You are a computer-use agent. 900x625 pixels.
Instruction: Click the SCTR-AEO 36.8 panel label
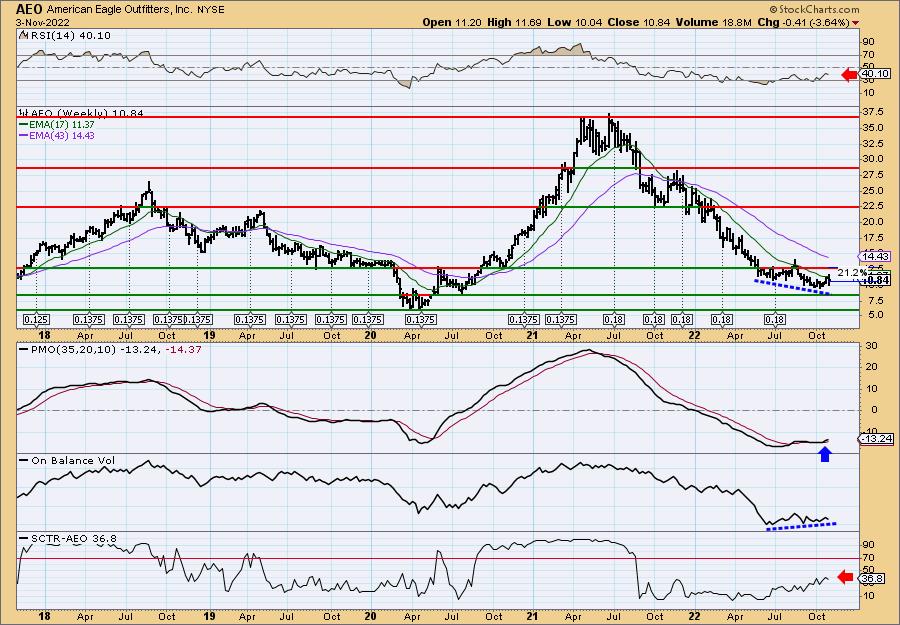pos(68,538)
